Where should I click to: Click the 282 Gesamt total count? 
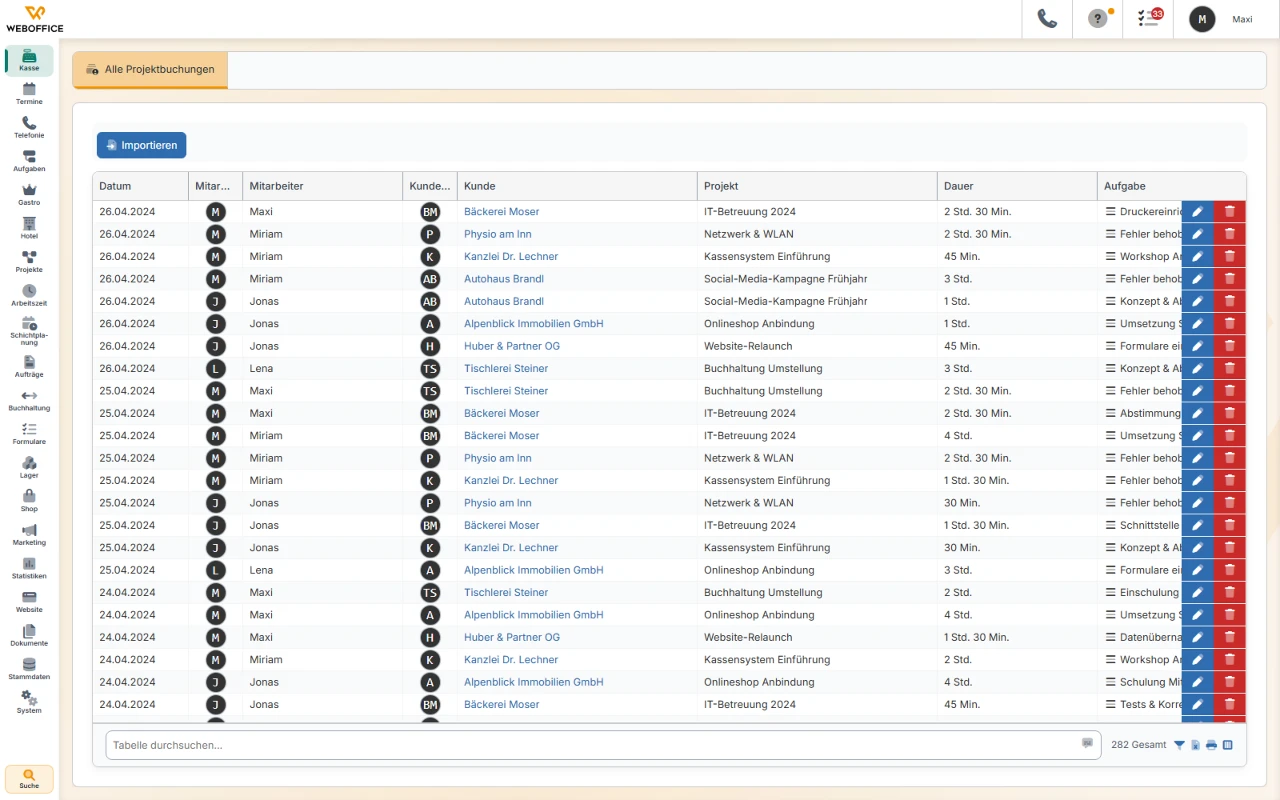tap(1139, 745)
